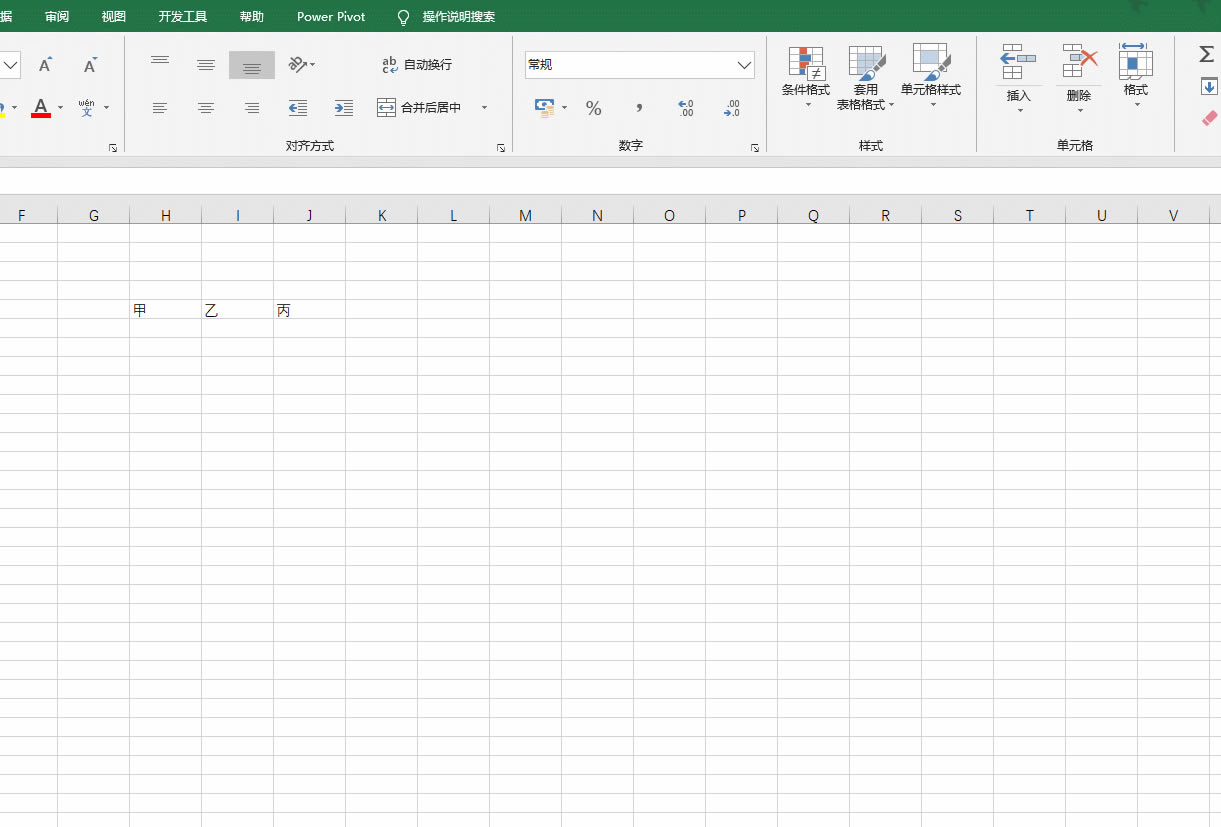
Task: Select column Q header
Action: [814, 215]
